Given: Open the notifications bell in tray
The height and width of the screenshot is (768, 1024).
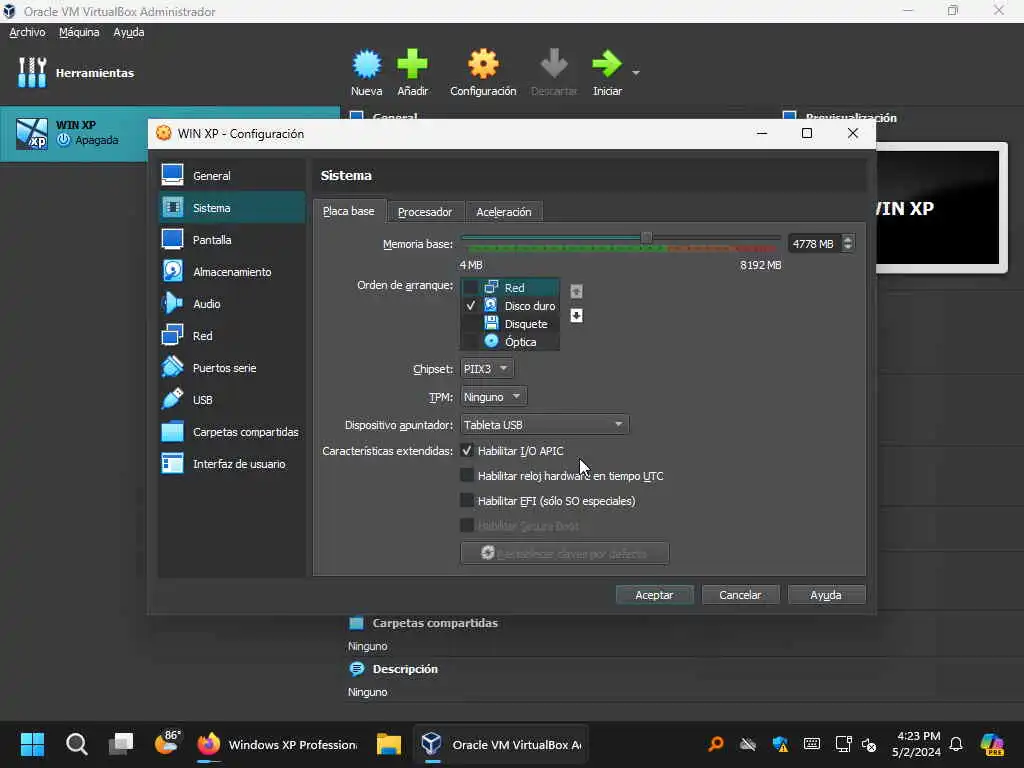Looking at the screenshot, I should pyautogui.click(x=955, y=744).
